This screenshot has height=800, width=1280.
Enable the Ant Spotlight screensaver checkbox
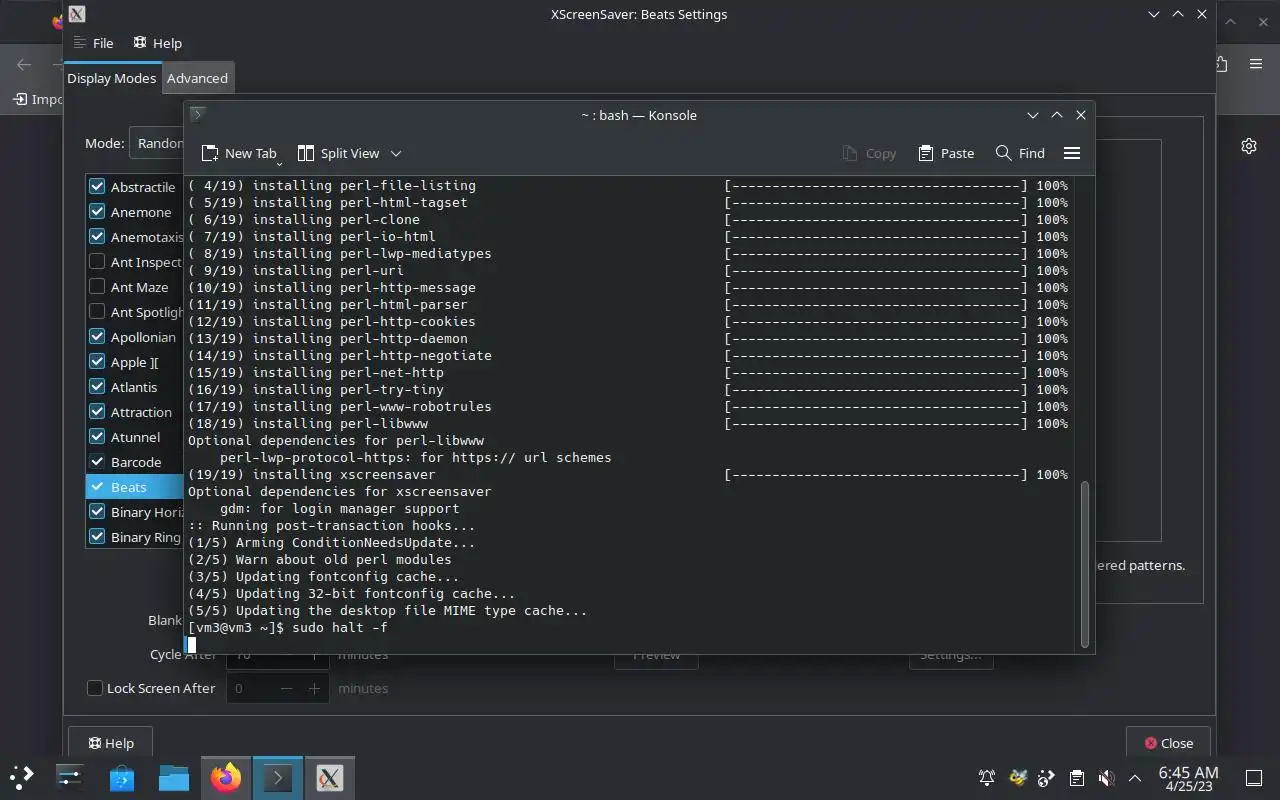97,311
